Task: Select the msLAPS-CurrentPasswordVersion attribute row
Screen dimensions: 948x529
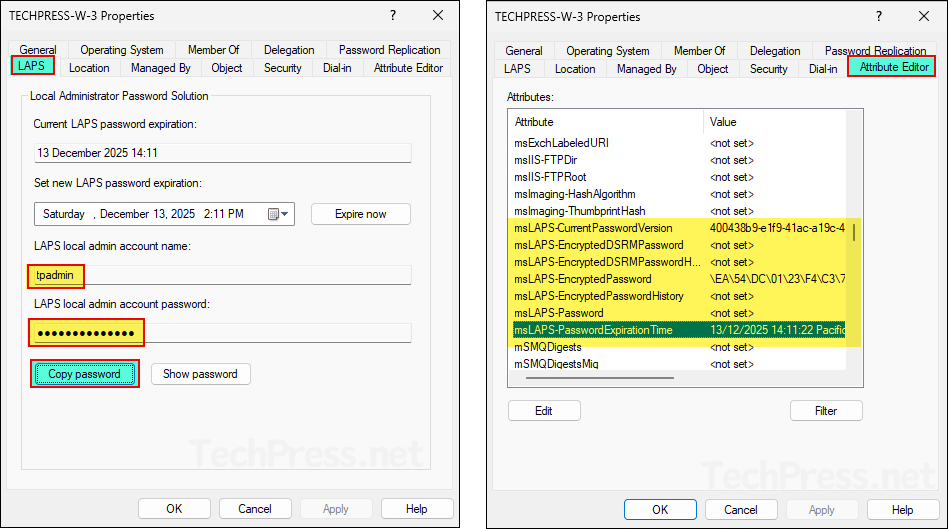Action: click(x=679, y=228)
